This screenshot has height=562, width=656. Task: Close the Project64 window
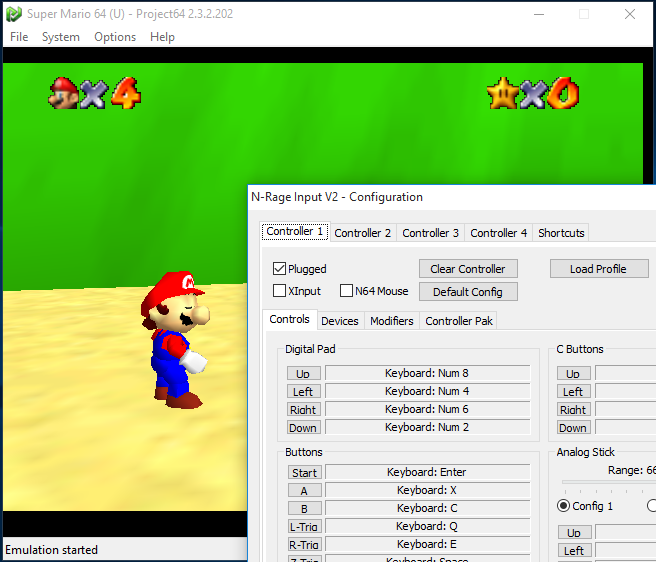630,14
